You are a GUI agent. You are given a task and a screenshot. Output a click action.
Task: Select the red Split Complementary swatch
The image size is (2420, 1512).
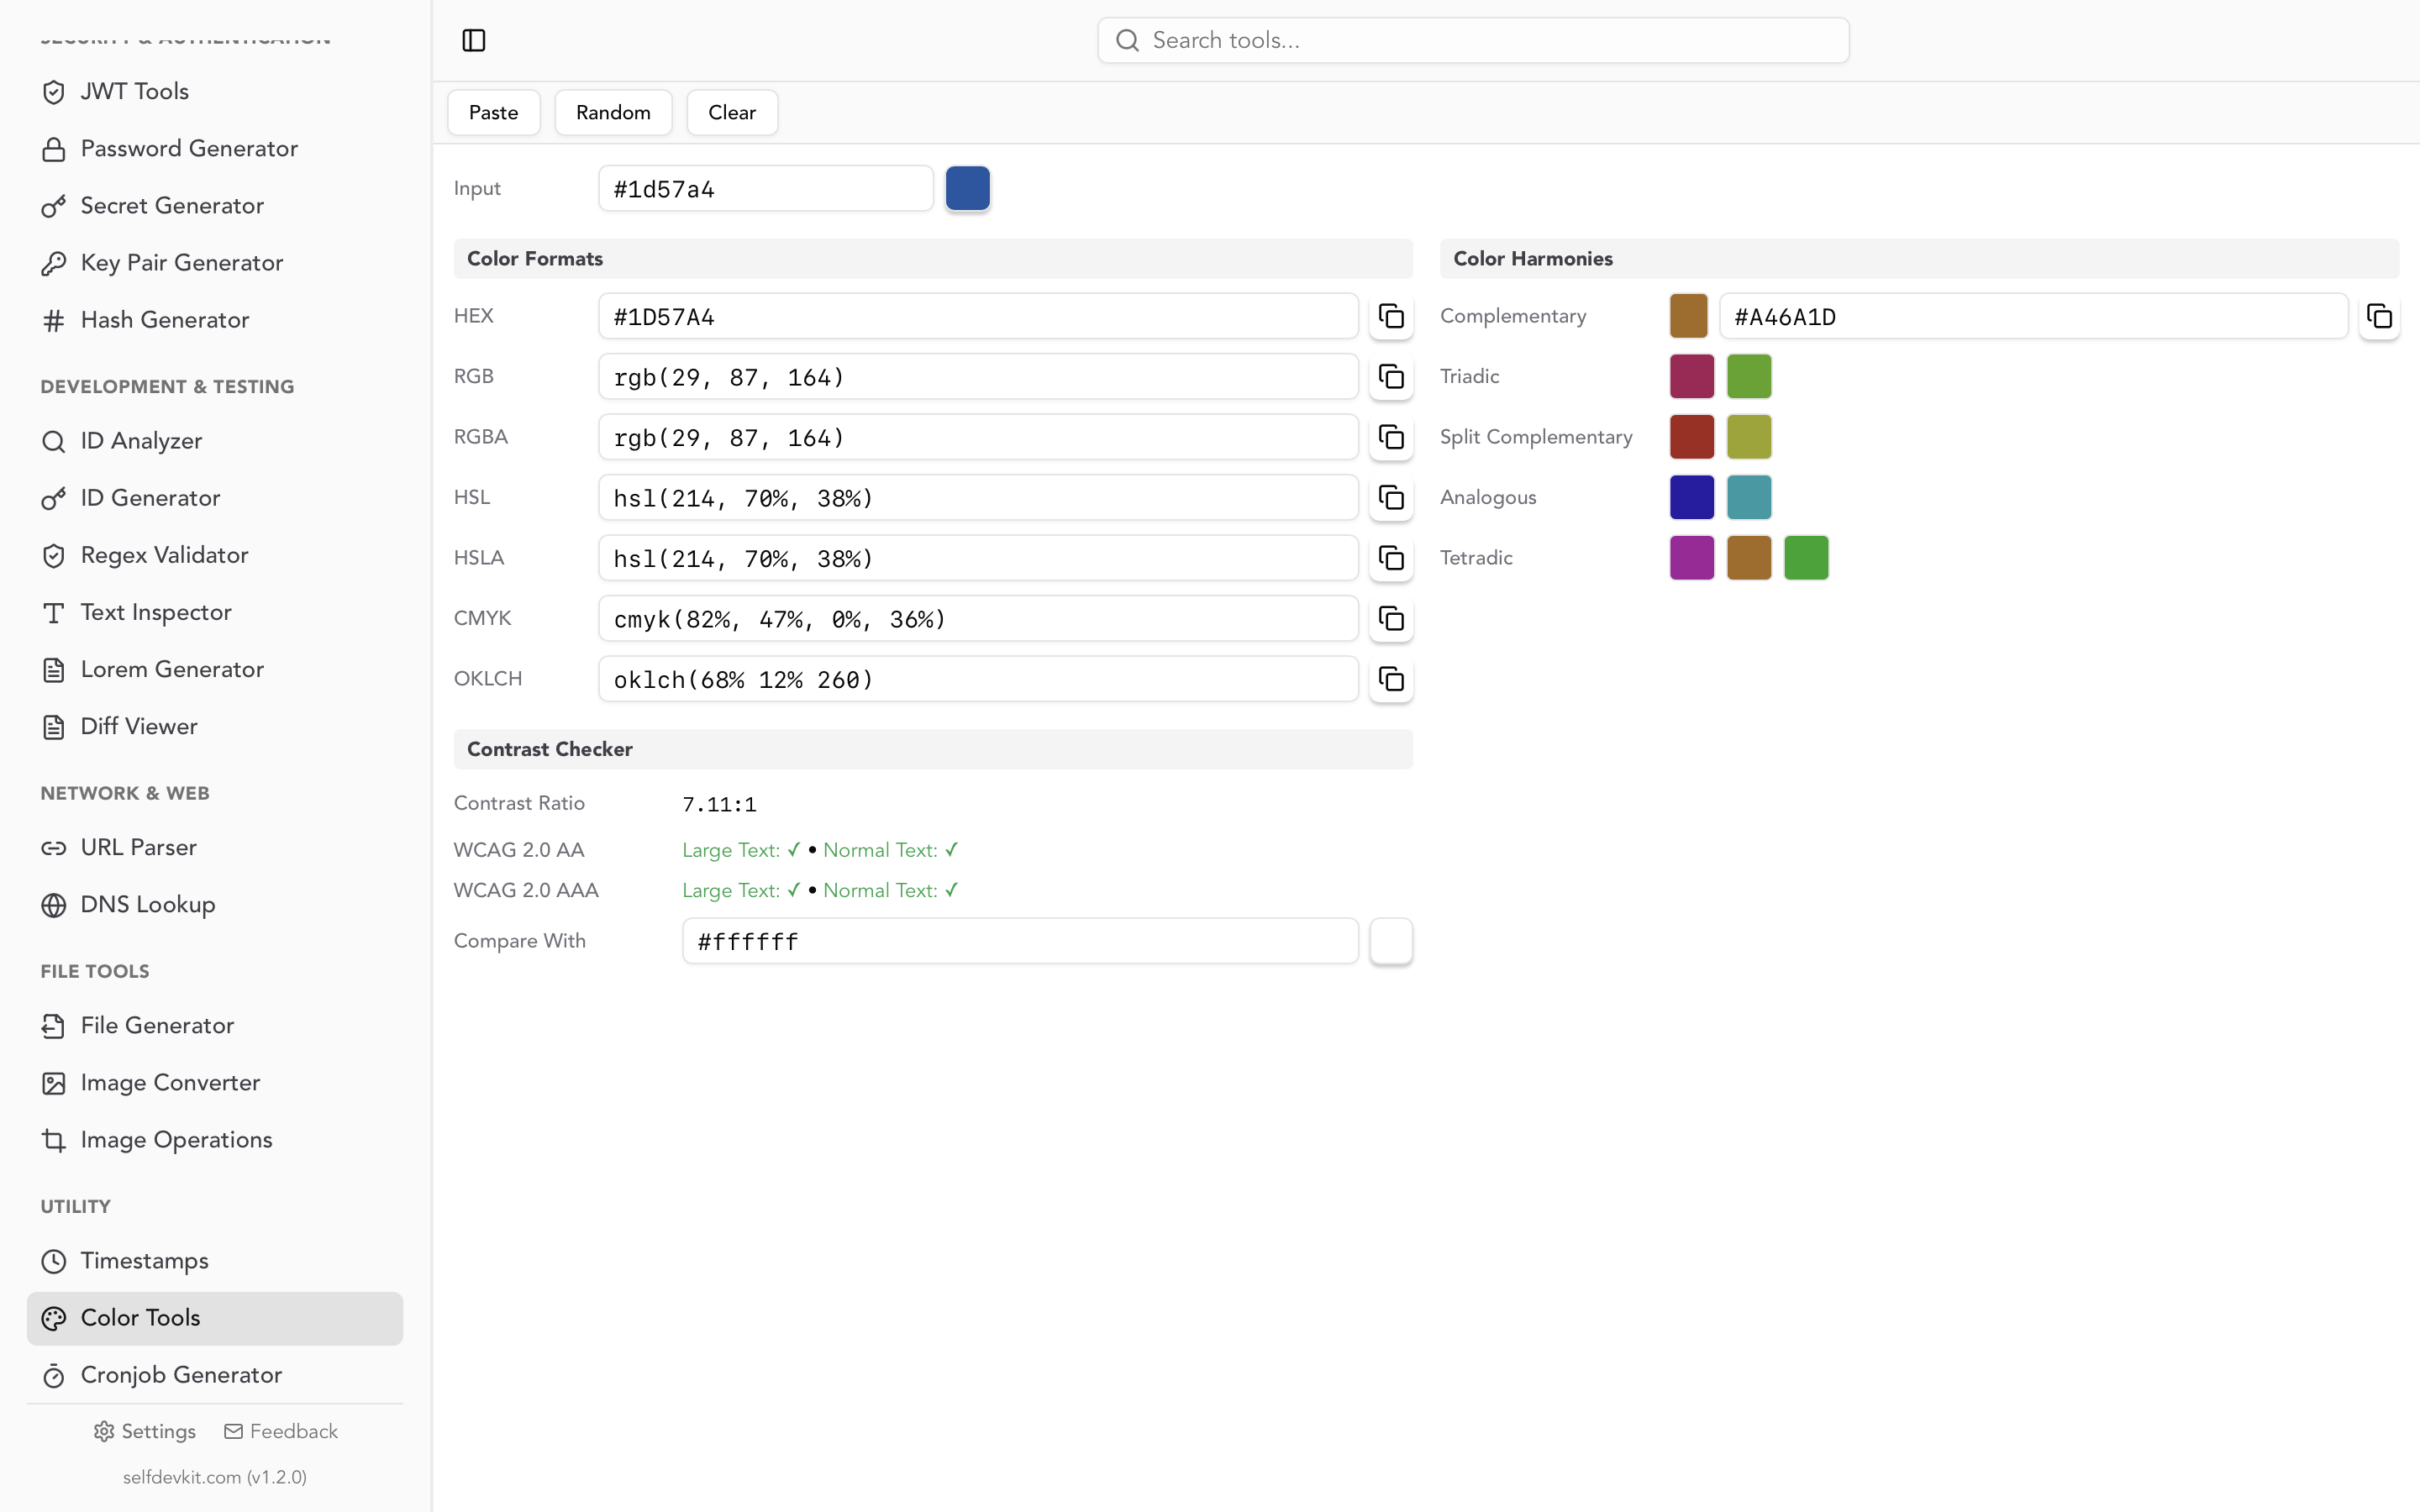[1692, 437]
